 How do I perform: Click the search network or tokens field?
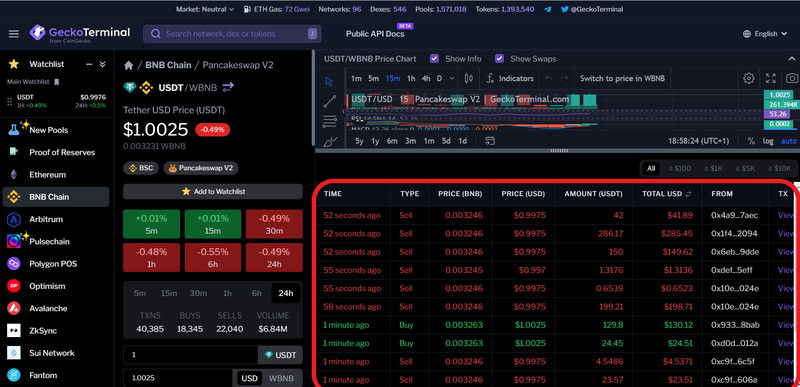click(232, 34)
